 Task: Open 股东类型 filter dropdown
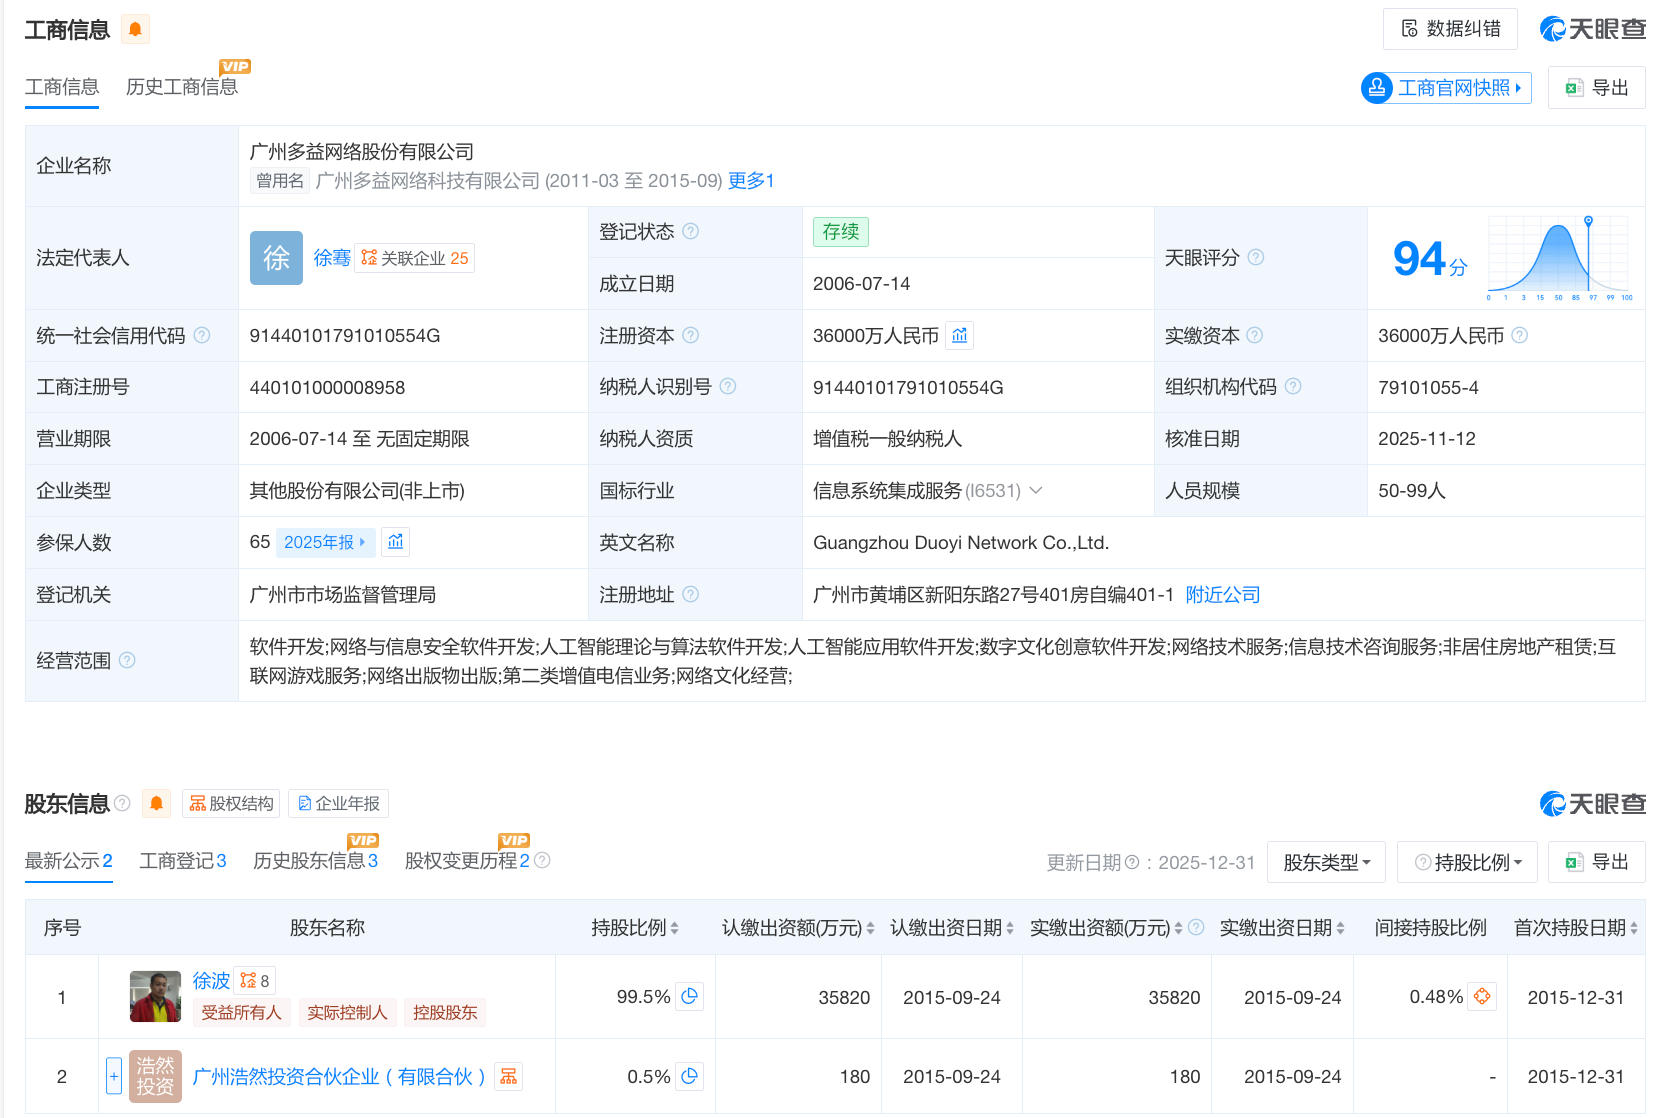tap(1326, 862)
